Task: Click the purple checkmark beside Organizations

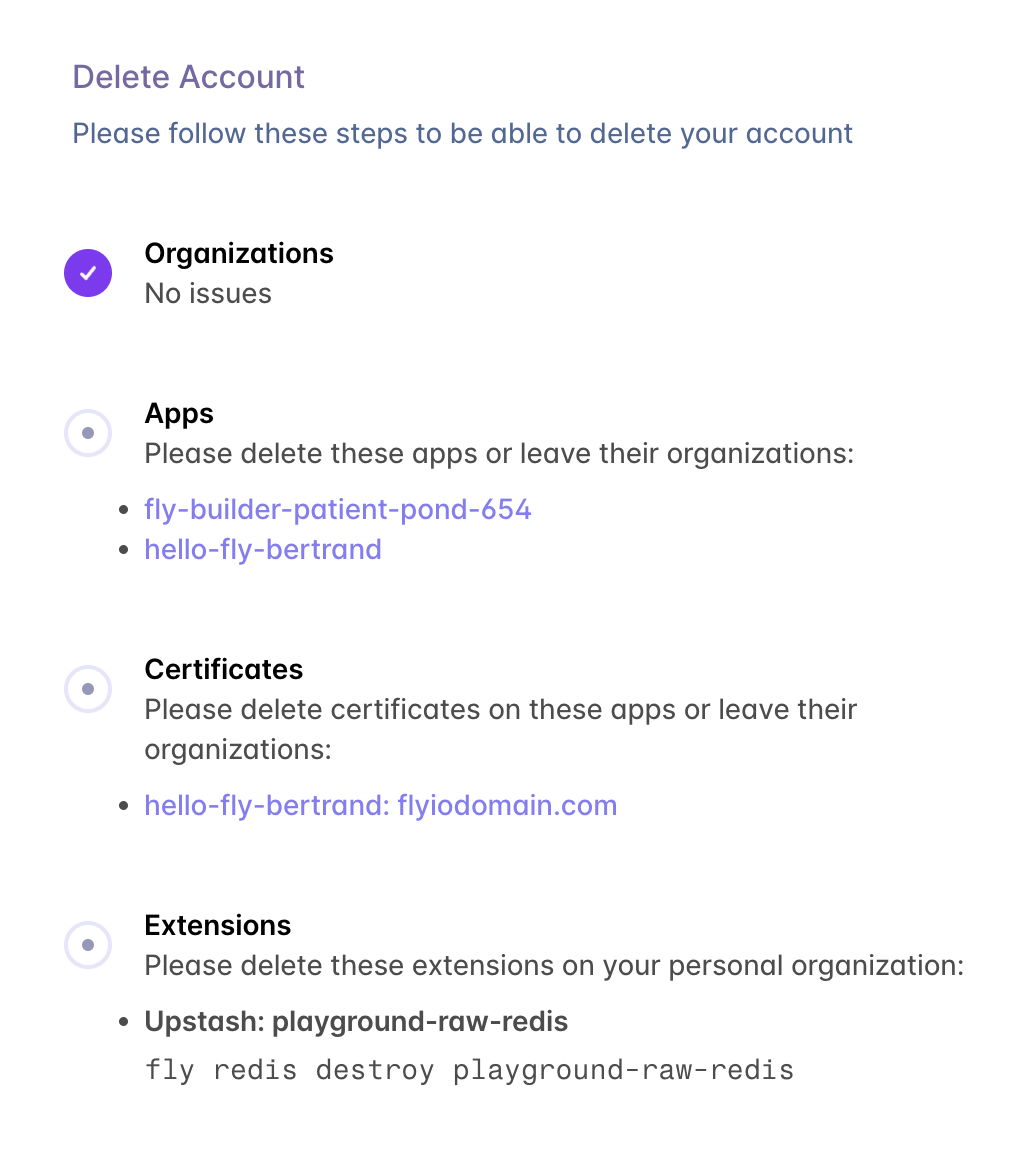Action: coord(88,272)
